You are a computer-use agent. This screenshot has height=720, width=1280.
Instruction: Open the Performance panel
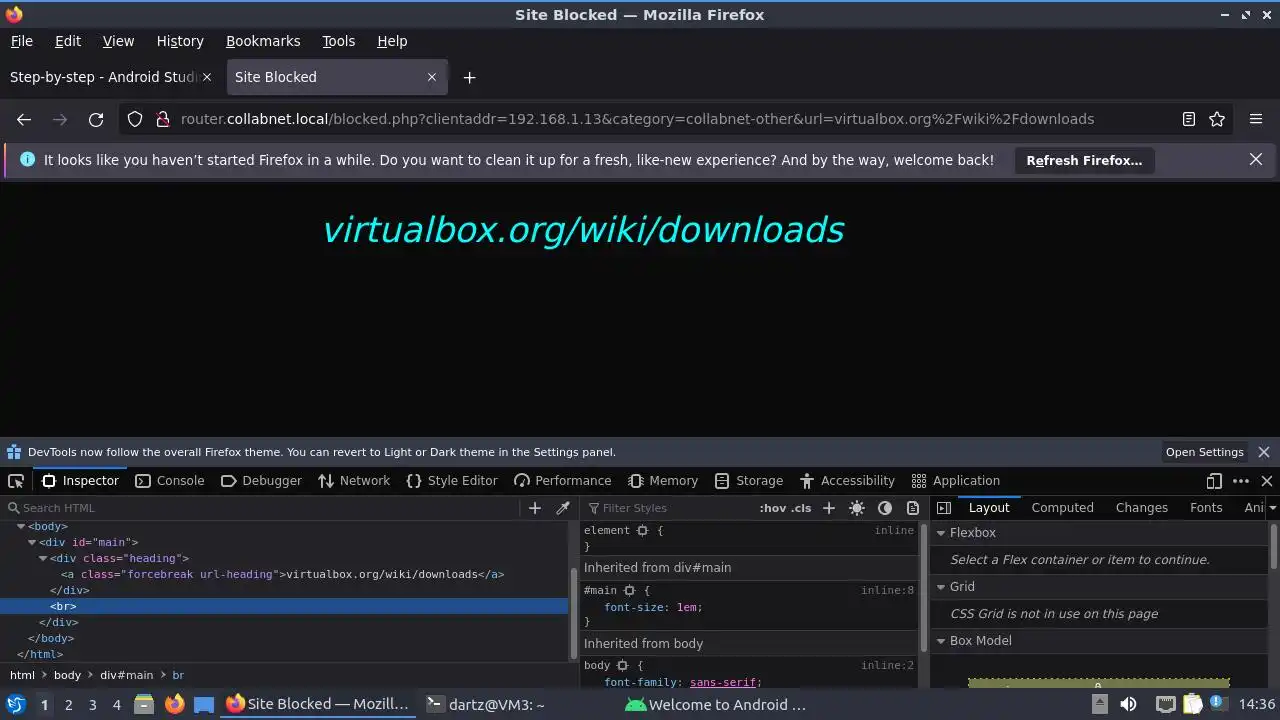click(562, 481)
